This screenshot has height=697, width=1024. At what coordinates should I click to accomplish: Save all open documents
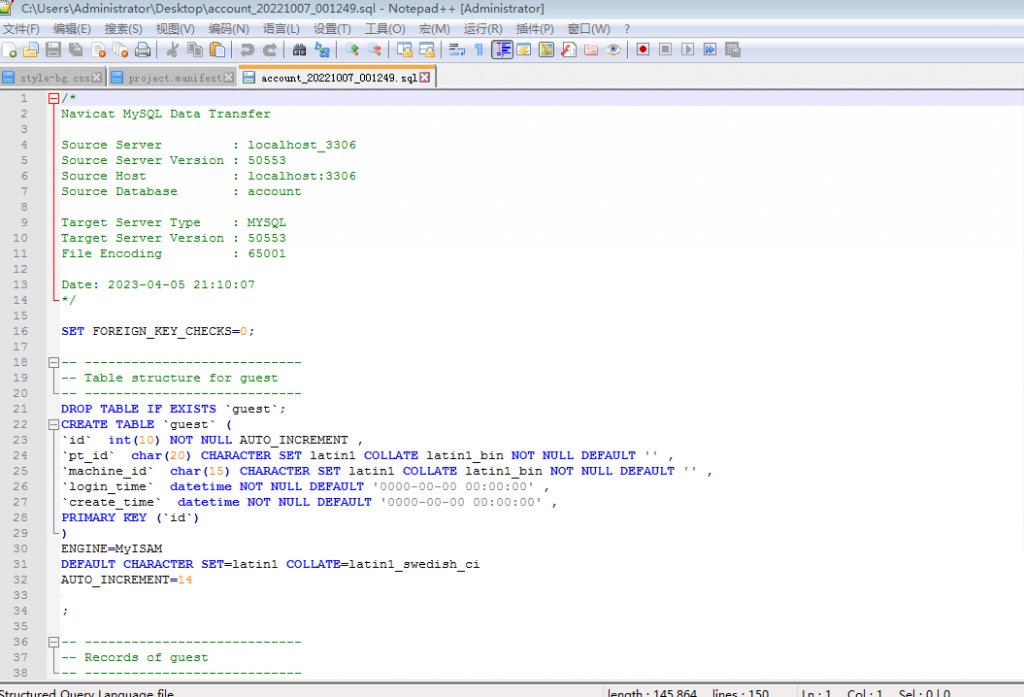[75, 48]
